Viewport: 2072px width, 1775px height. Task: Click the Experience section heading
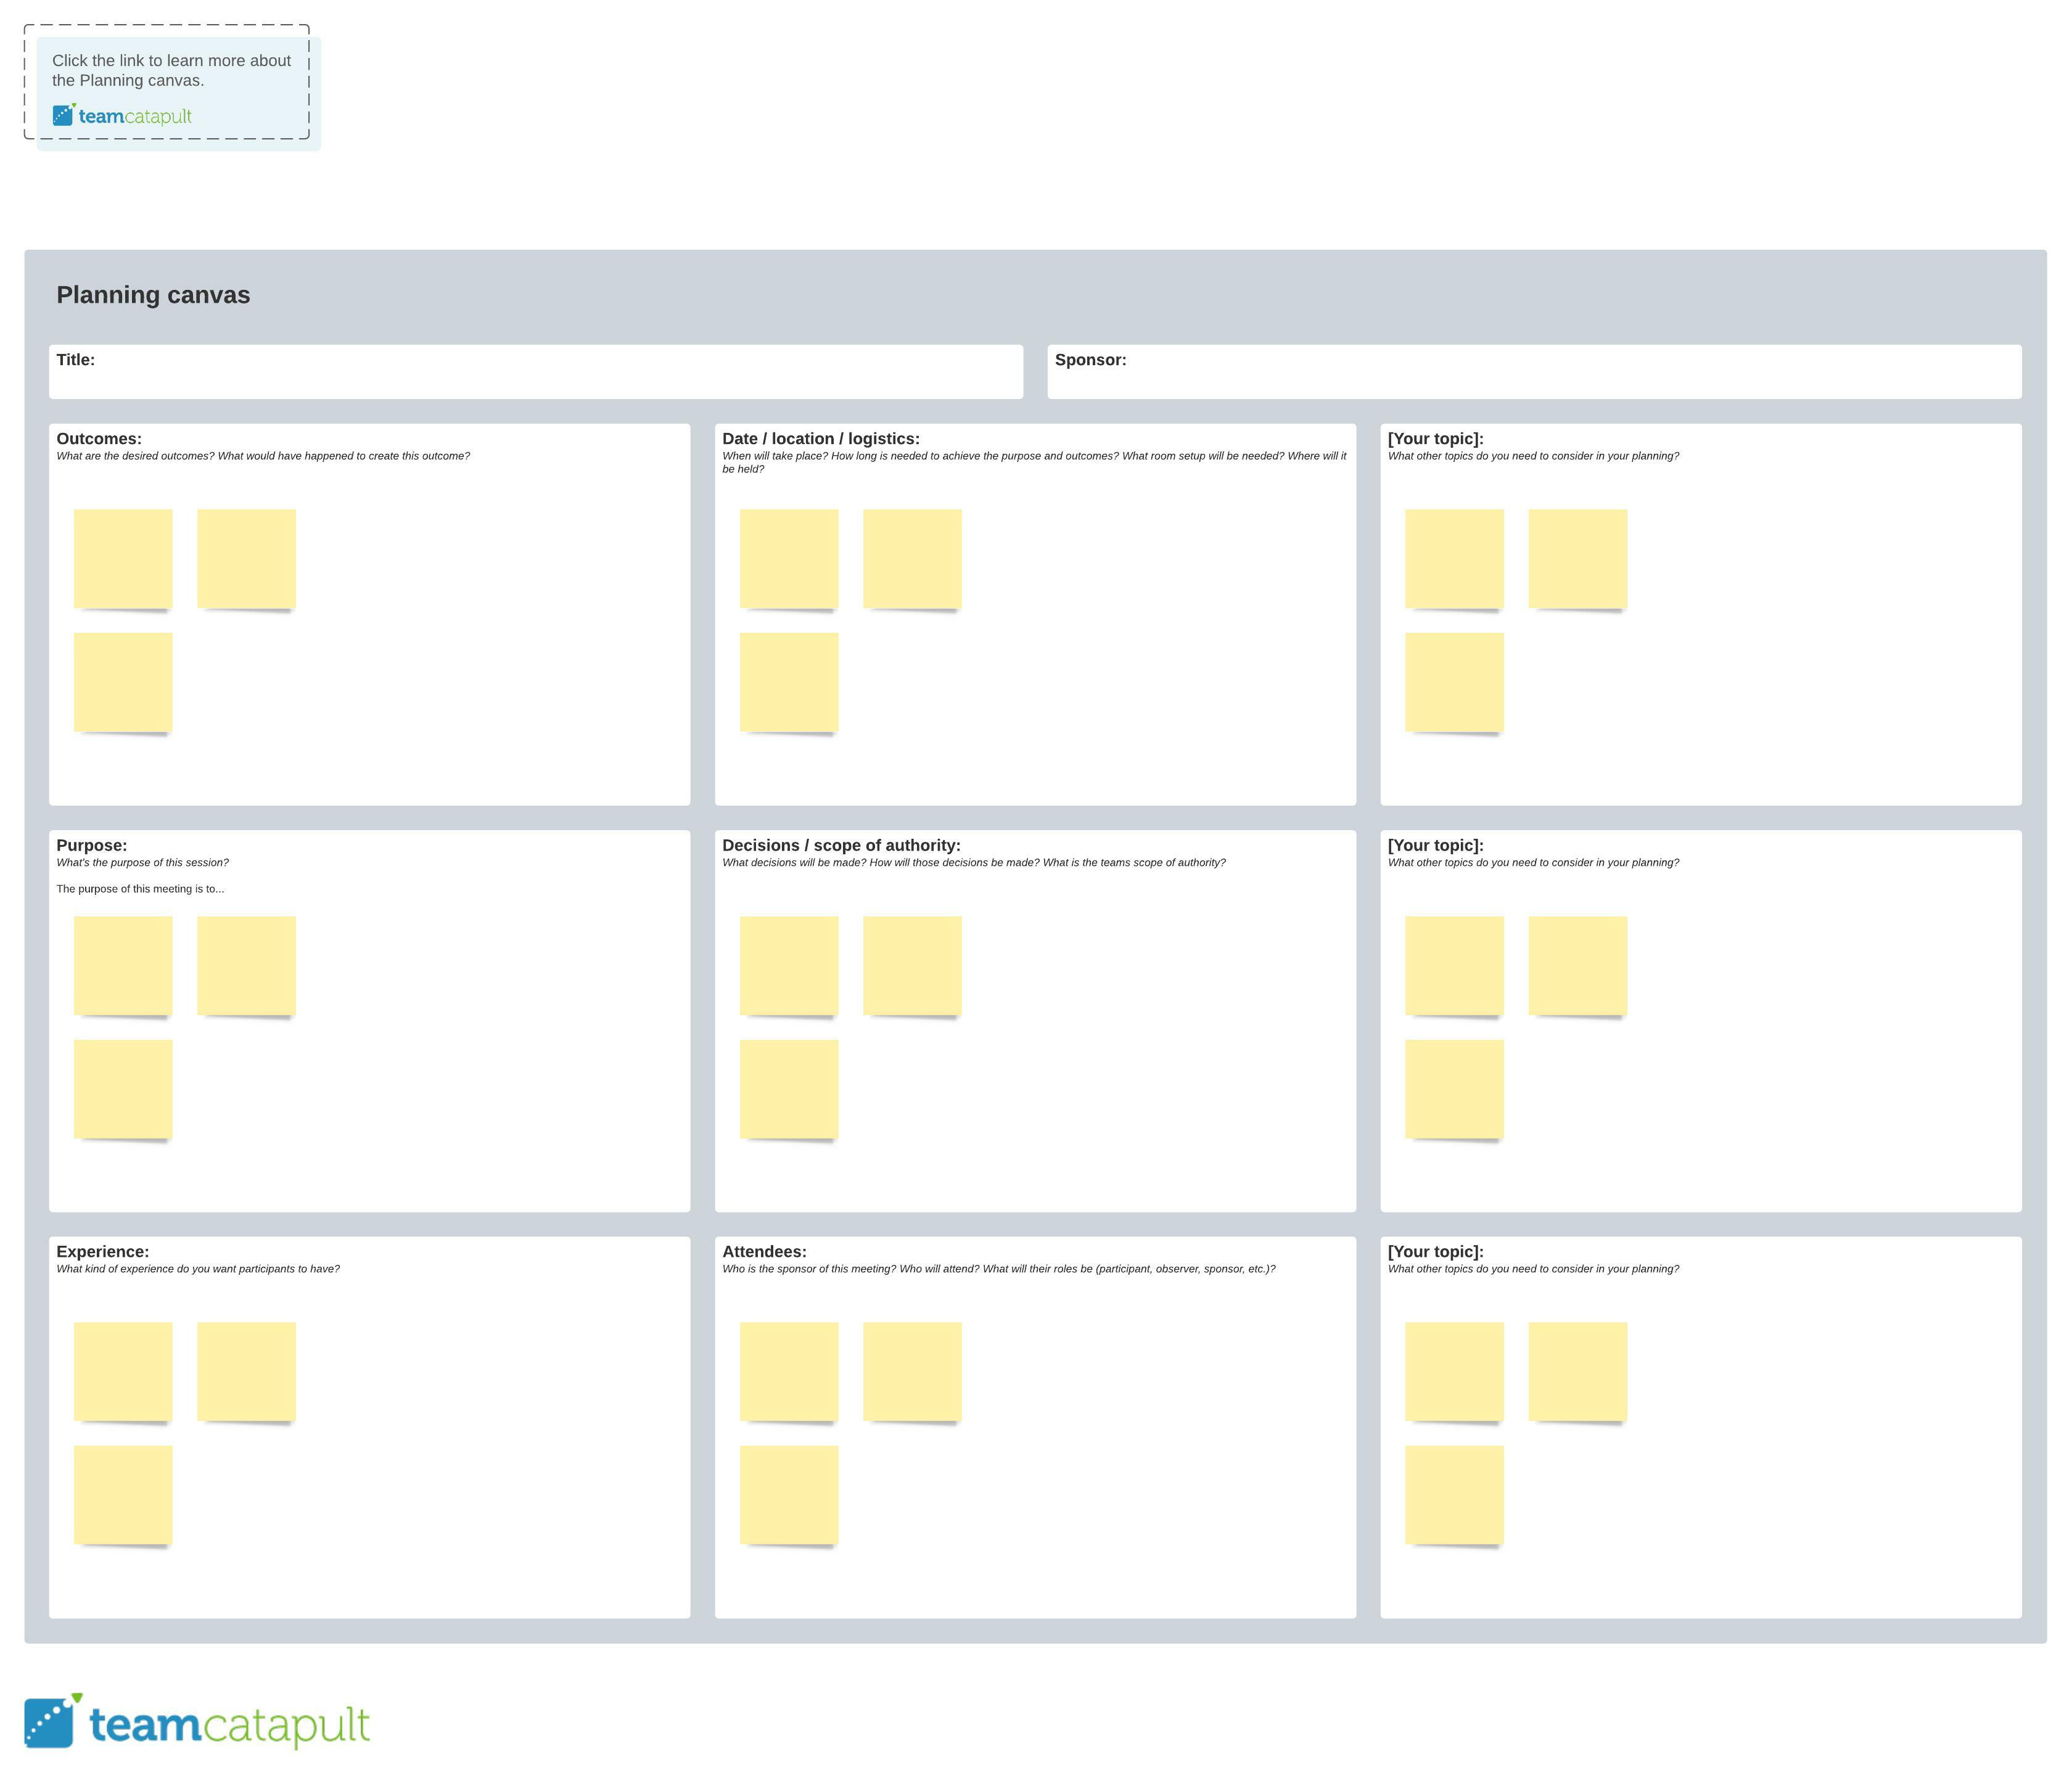[102, 1252]
